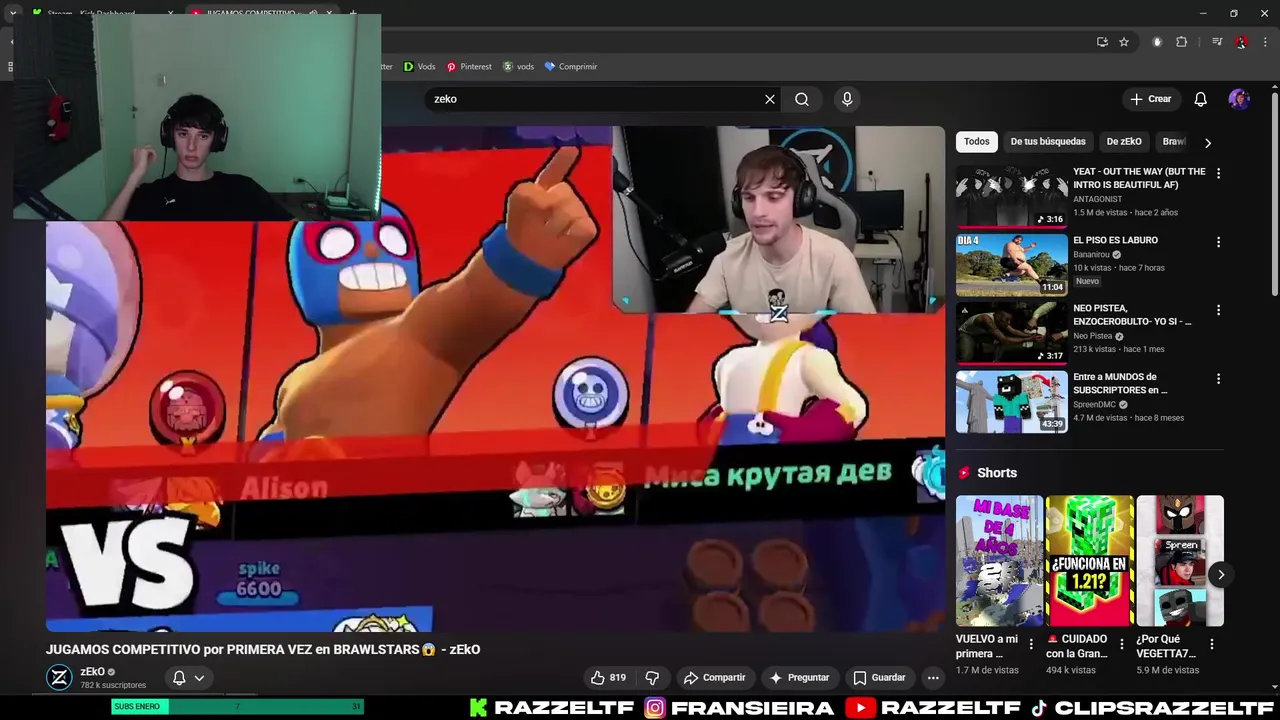Open SpreenDMC channel name
Image resolution: width=1280 pixels, height=720 pixels.
pyautogui.click(x=1094, y=404)
